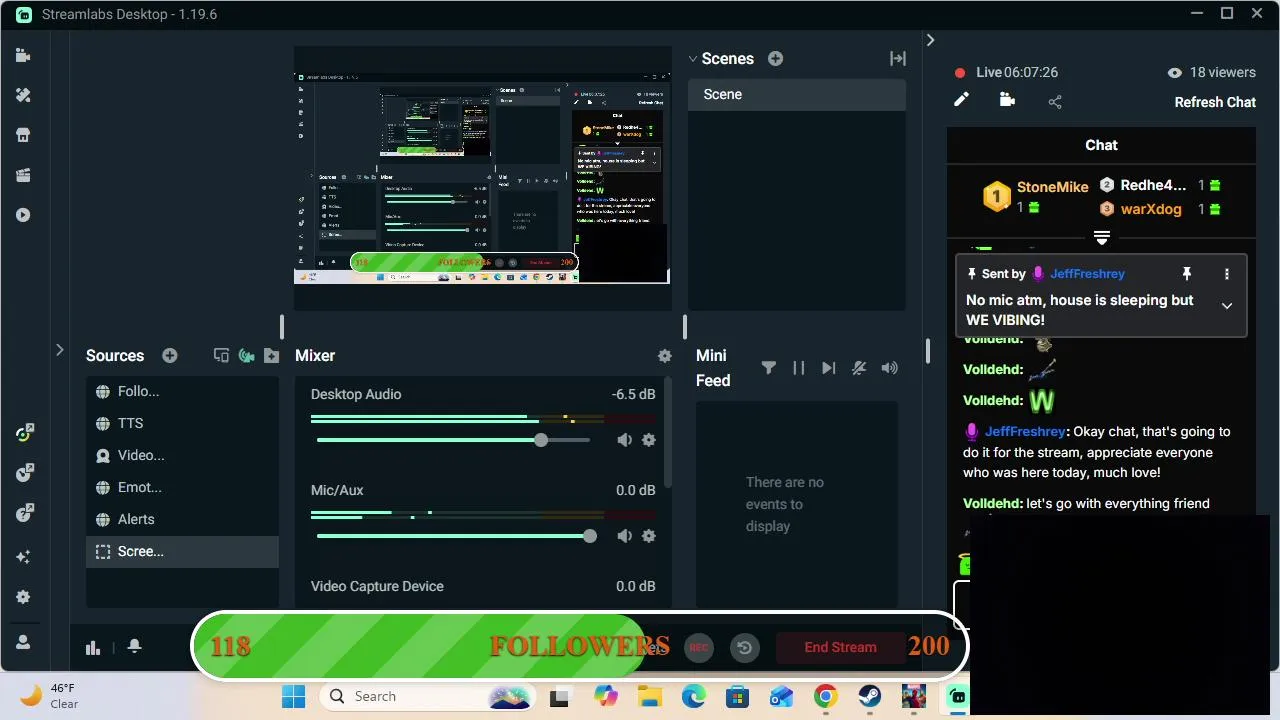The width and height of the screenshot is (1280, 720).
Task: Skip the current alert in the Mini Feed
Action: pos(828,368)
